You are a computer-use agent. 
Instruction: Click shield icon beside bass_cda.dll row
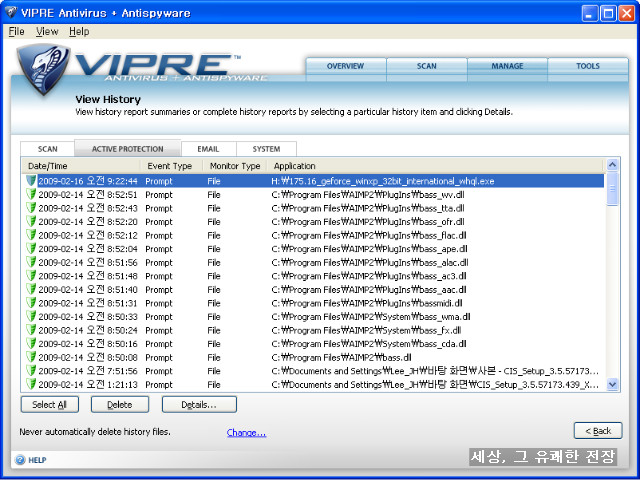31,343
